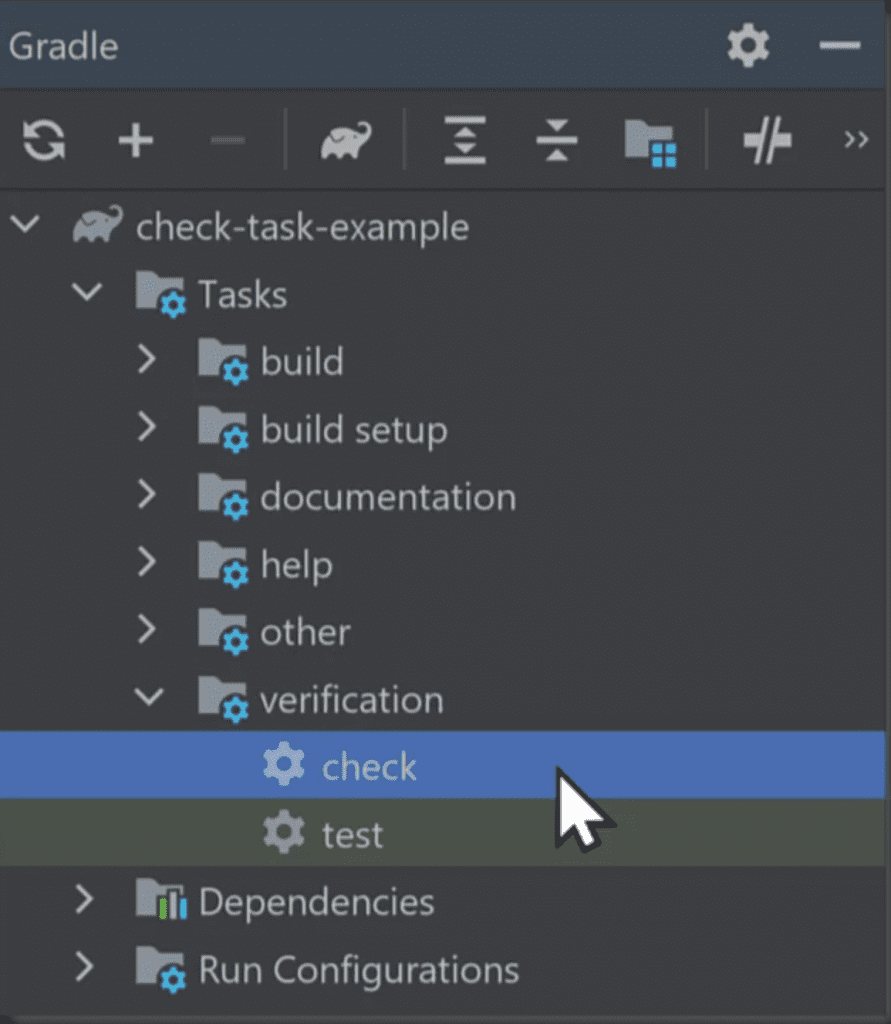The image size is (891, 1024).
Task: Expand the Dependencies node
Action: pyautogui.click(x=85, y=901)
